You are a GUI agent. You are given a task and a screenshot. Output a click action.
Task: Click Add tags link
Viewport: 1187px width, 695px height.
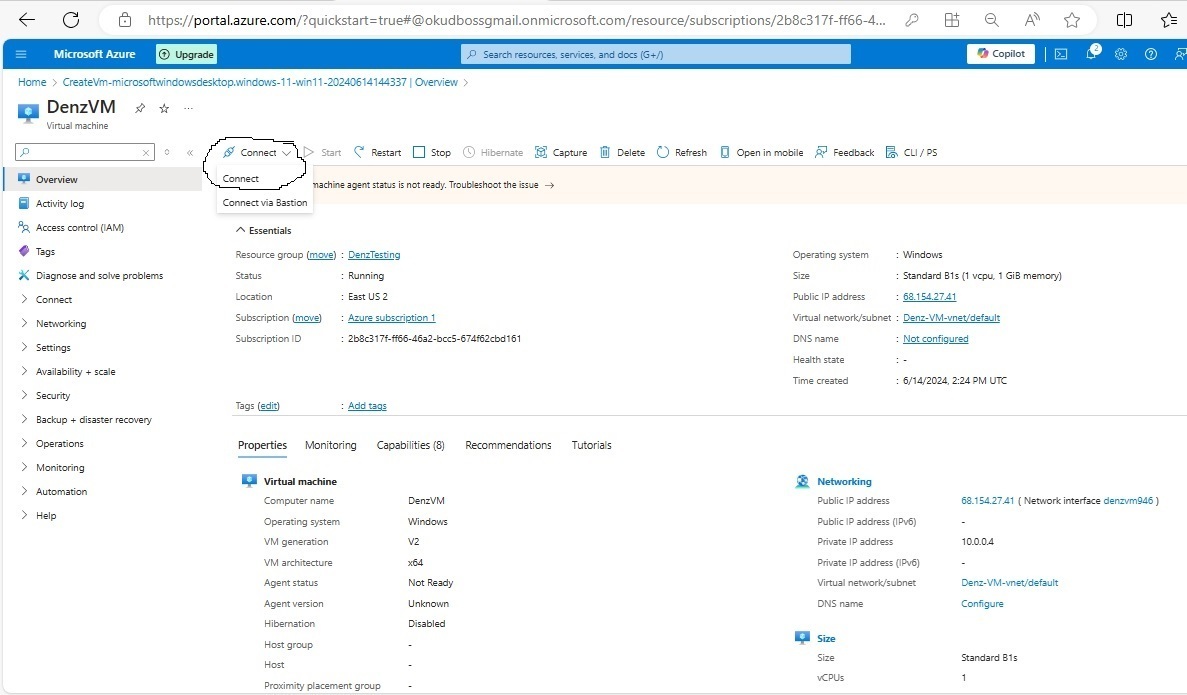pyautogui.click(x=367, y=406)
